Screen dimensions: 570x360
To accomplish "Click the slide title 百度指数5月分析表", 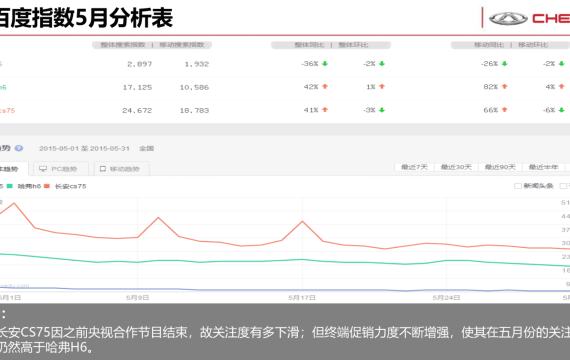I will 86,18.
